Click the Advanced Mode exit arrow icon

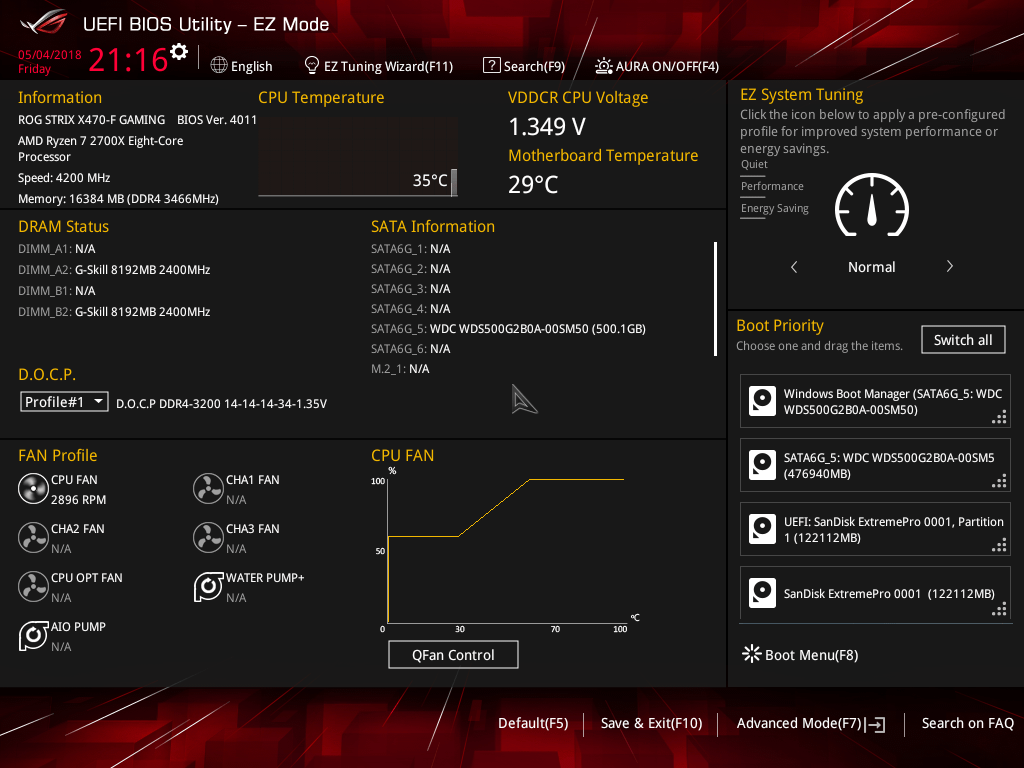(876, 724)
